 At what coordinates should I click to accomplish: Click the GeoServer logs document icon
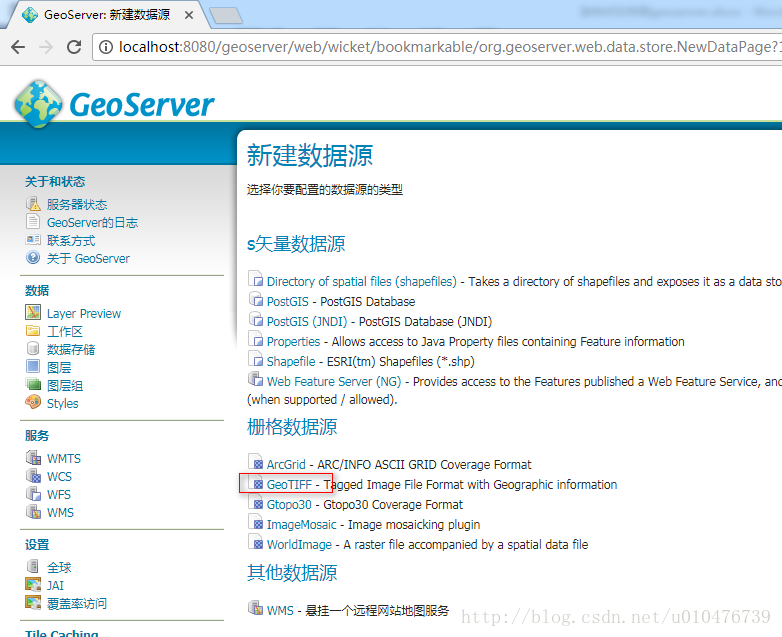33,221
